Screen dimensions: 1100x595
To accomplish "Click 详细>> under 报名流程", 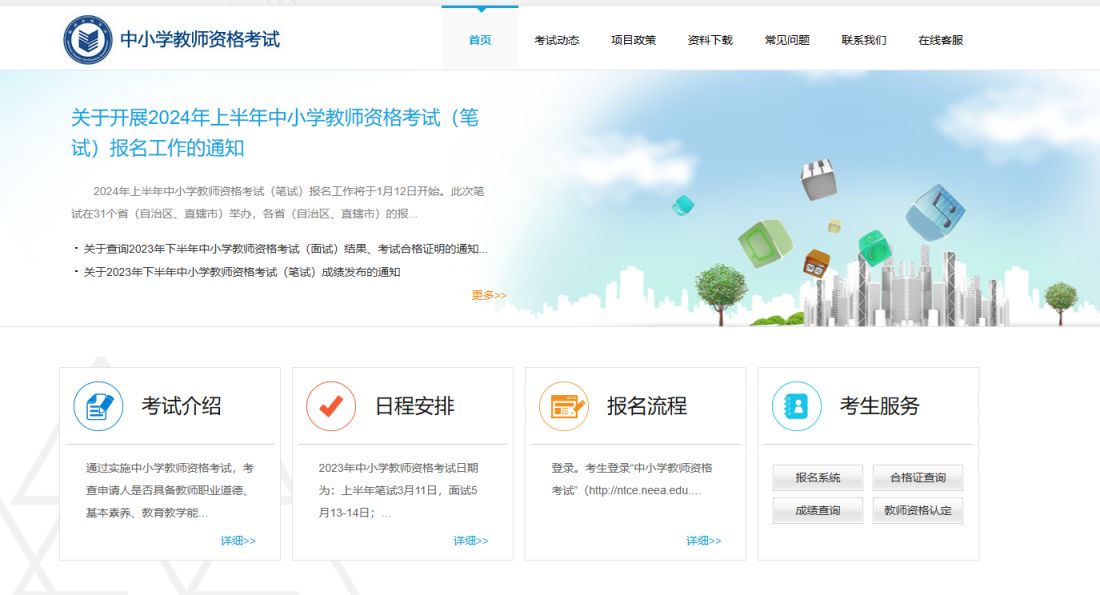I will click(704, 541).
